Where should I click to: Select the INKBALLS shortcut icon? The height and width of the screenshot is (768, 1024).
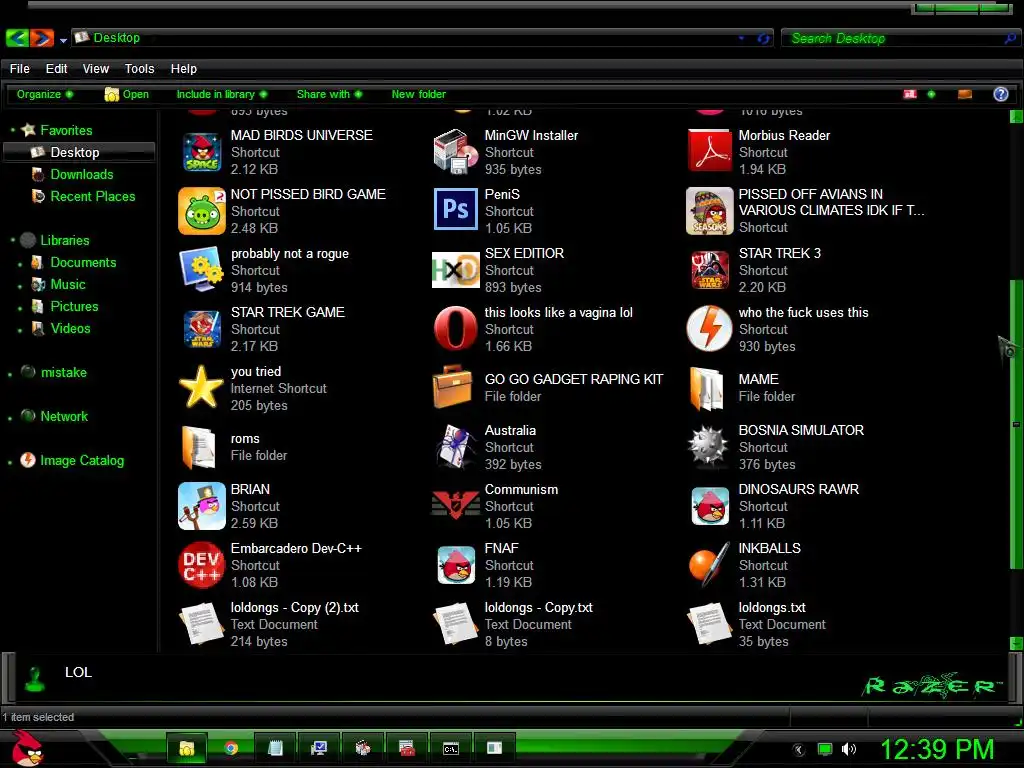click(x=710, y=564)
